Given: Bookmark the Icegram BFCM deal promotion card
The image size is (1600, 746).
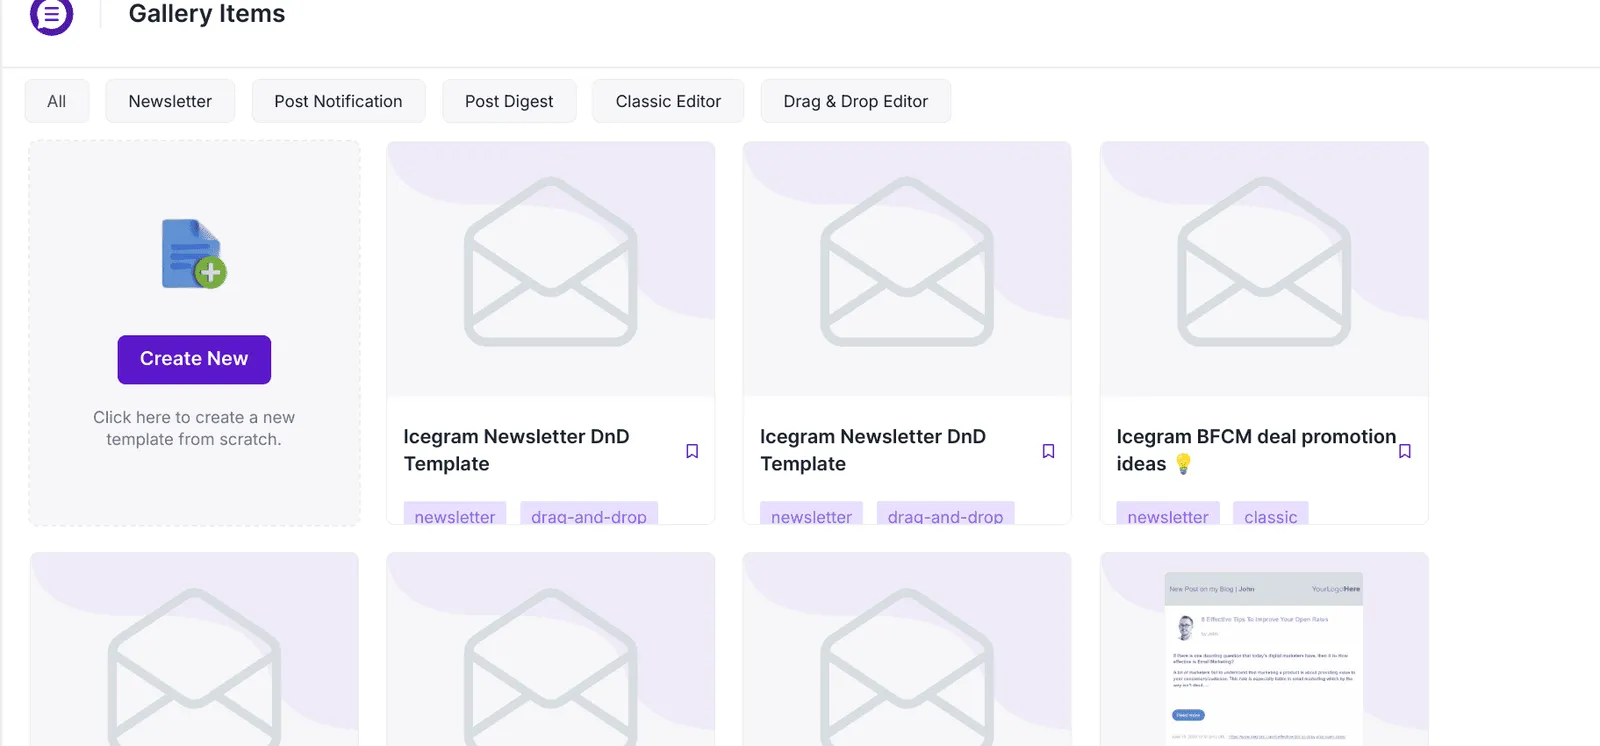Looking at the screenshot, I should [1405, 451].
